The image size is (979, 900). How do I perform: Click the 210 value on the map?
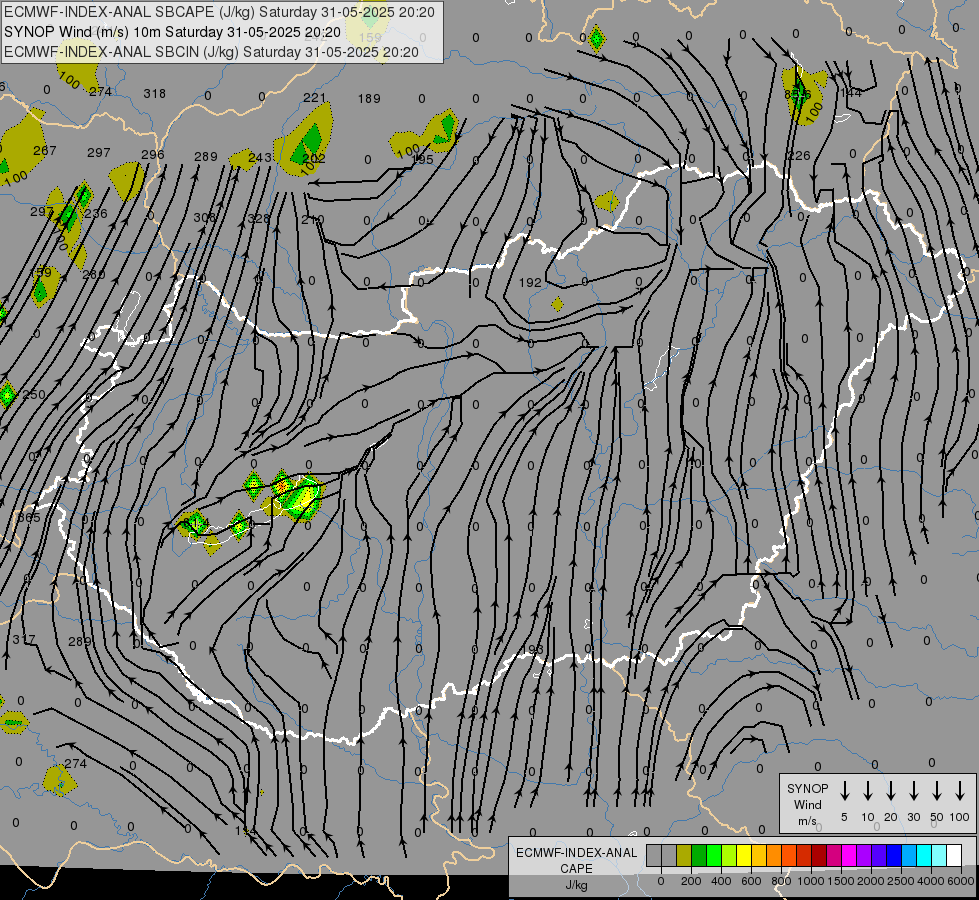pyautogui.click(x=313, y=220)
